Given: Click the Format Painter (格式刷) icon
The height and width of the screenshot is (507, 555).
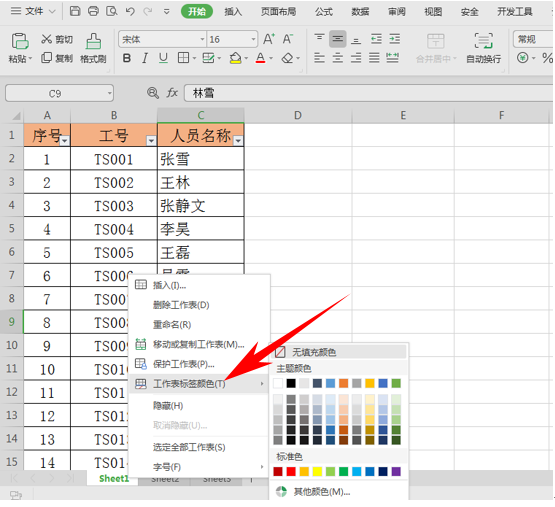Looking at the screenshot, I should click(93, 42).
